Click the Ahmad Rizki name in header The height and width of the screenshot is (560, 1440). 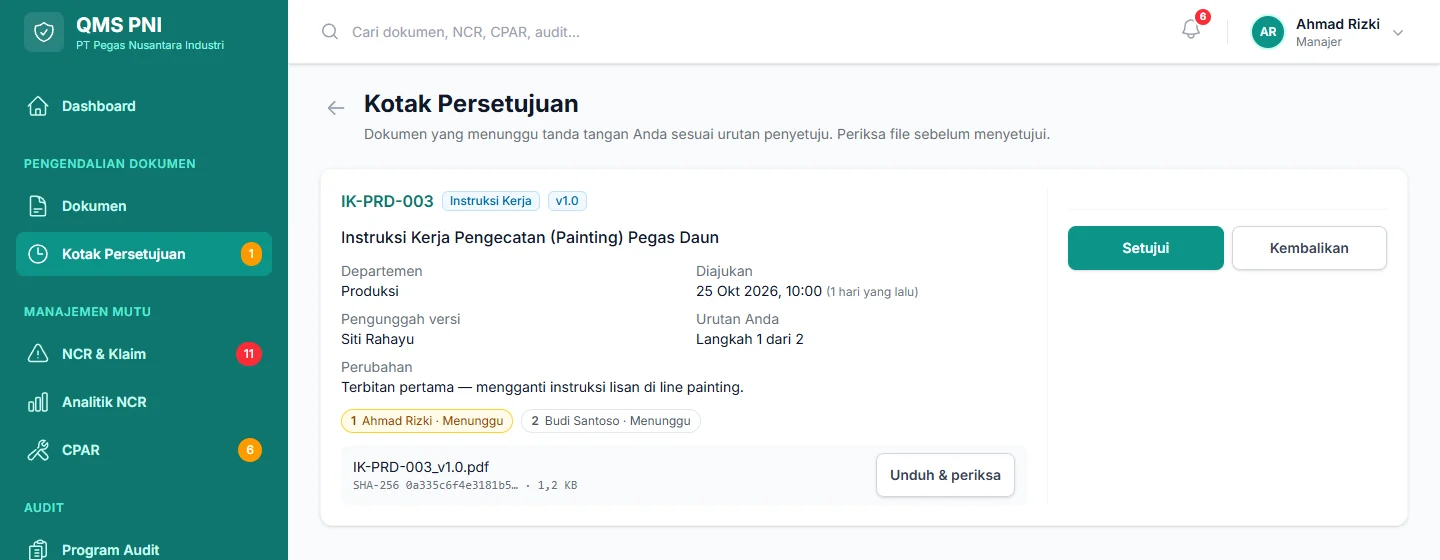point(1338,24)
